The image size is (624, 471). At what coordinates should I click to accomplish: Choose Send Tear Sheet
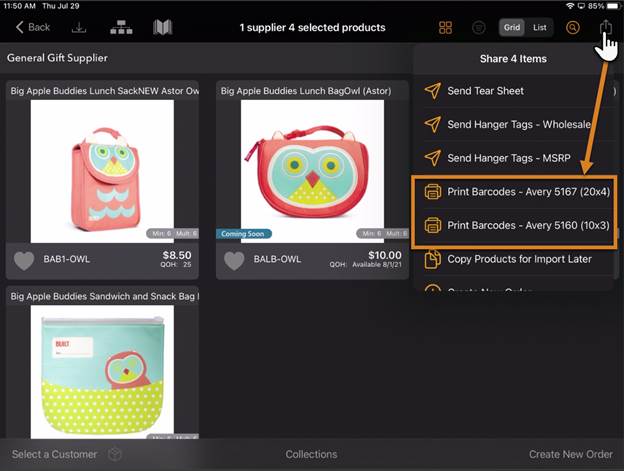(513, 91)
